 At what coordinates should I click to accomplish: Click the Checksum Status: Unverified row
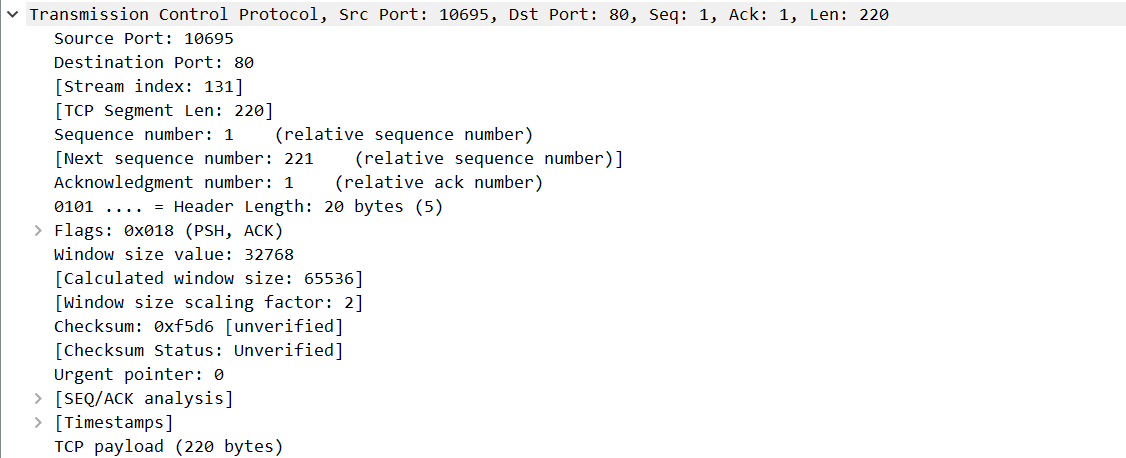(198, 351)
